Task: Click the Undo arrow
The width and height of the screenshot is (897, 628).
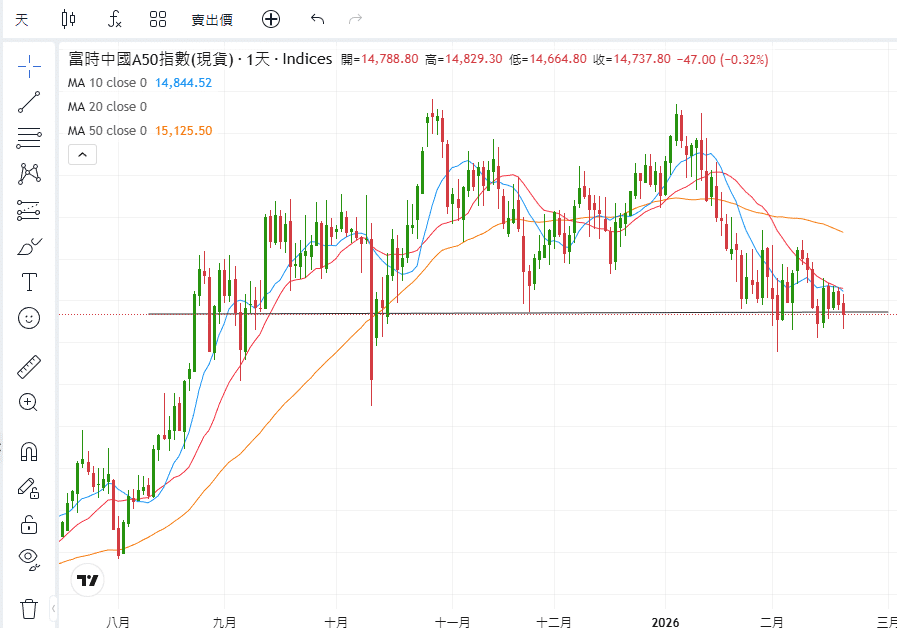Action: pyautogui.click(x=317, y=19)
